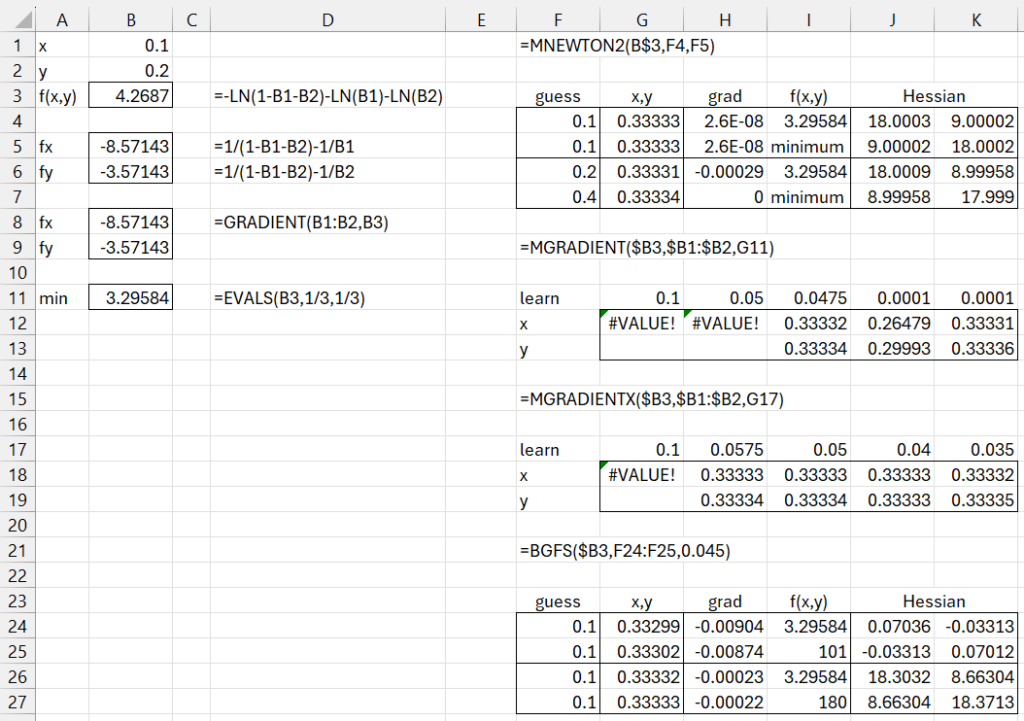Select column header K
Viewport: 1024px width, 721px height.
click(x=975, y=19)
